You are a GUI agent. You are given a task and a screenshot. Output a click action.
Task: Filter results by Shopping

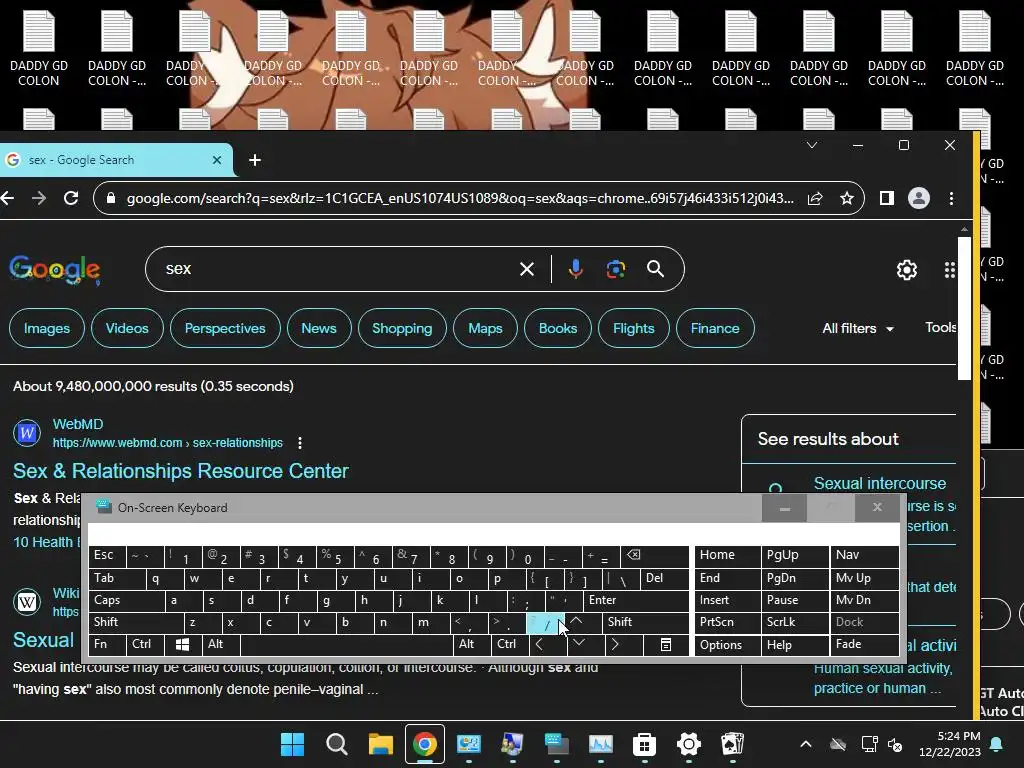point(402,328)
